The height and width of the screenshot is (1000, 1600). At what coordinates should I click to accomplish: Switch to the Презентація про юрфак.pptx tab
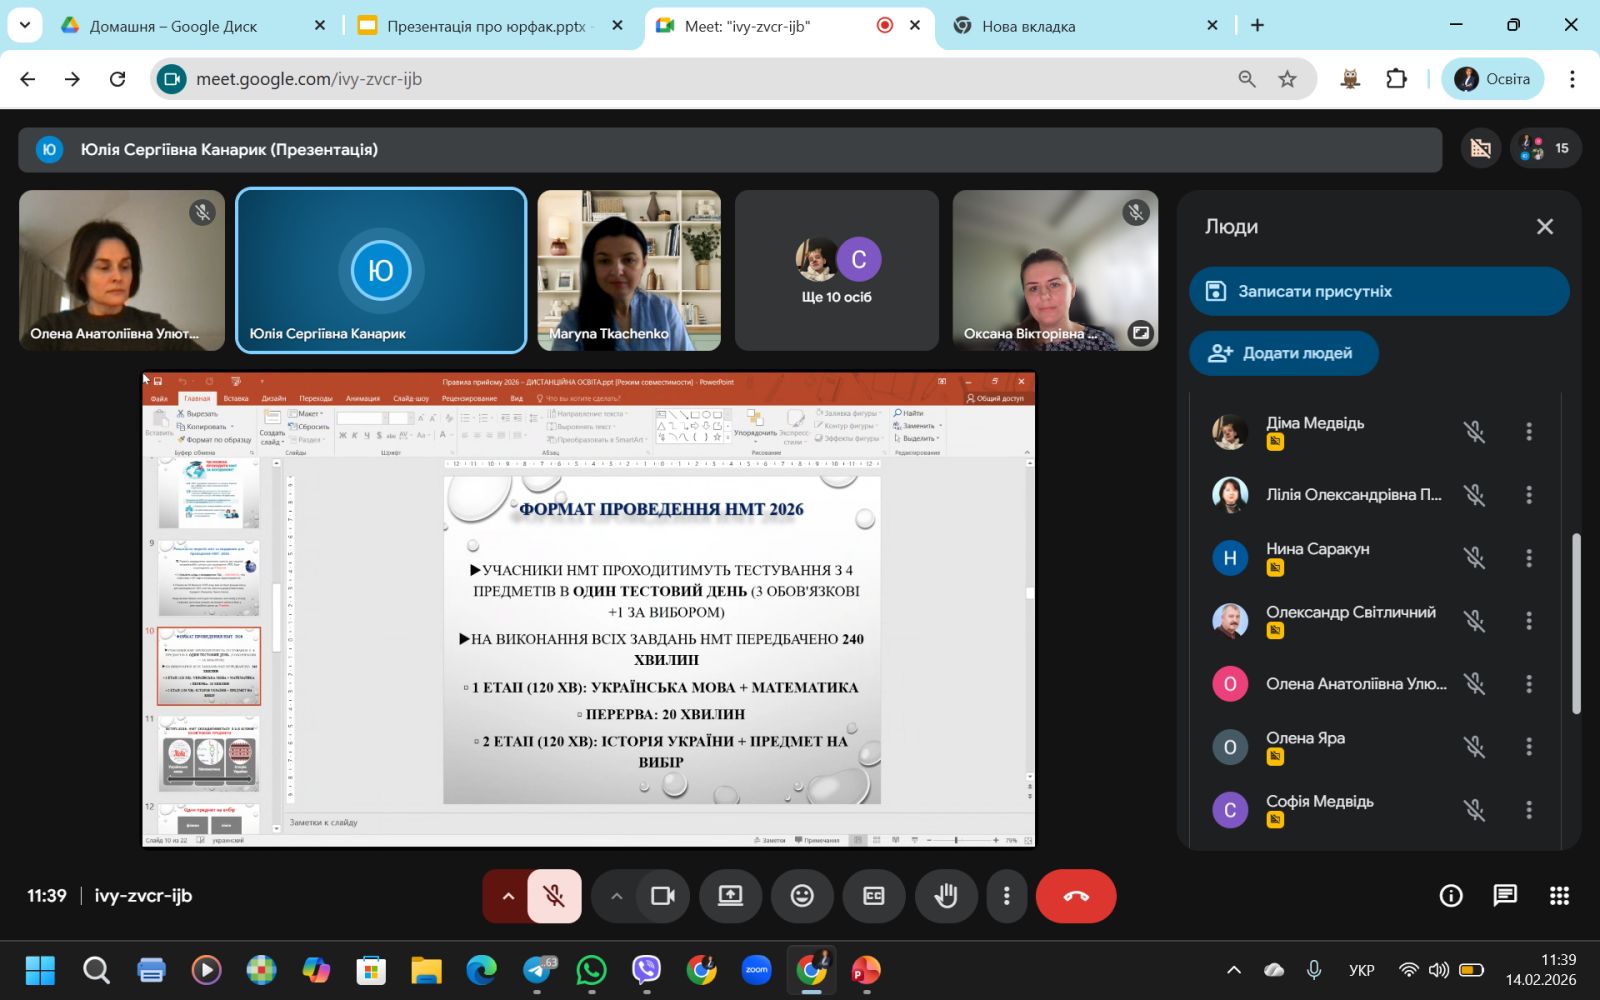[490, 26]
